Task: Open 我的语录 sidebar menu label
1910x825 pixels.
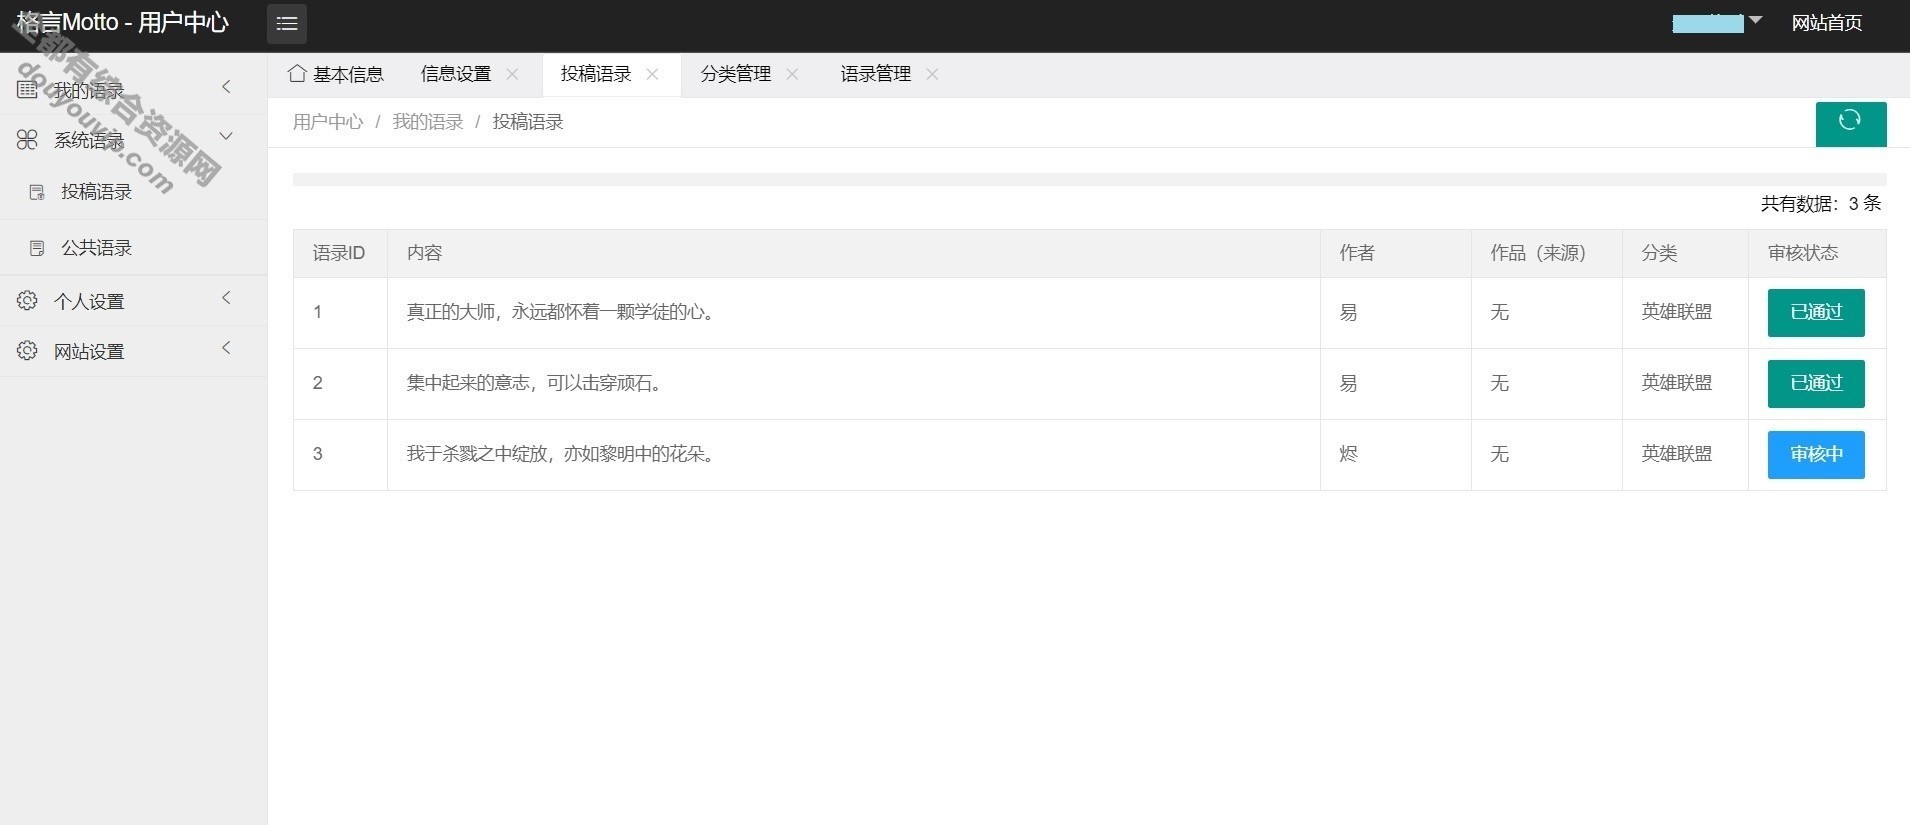Action: click(x=89, y=91)
